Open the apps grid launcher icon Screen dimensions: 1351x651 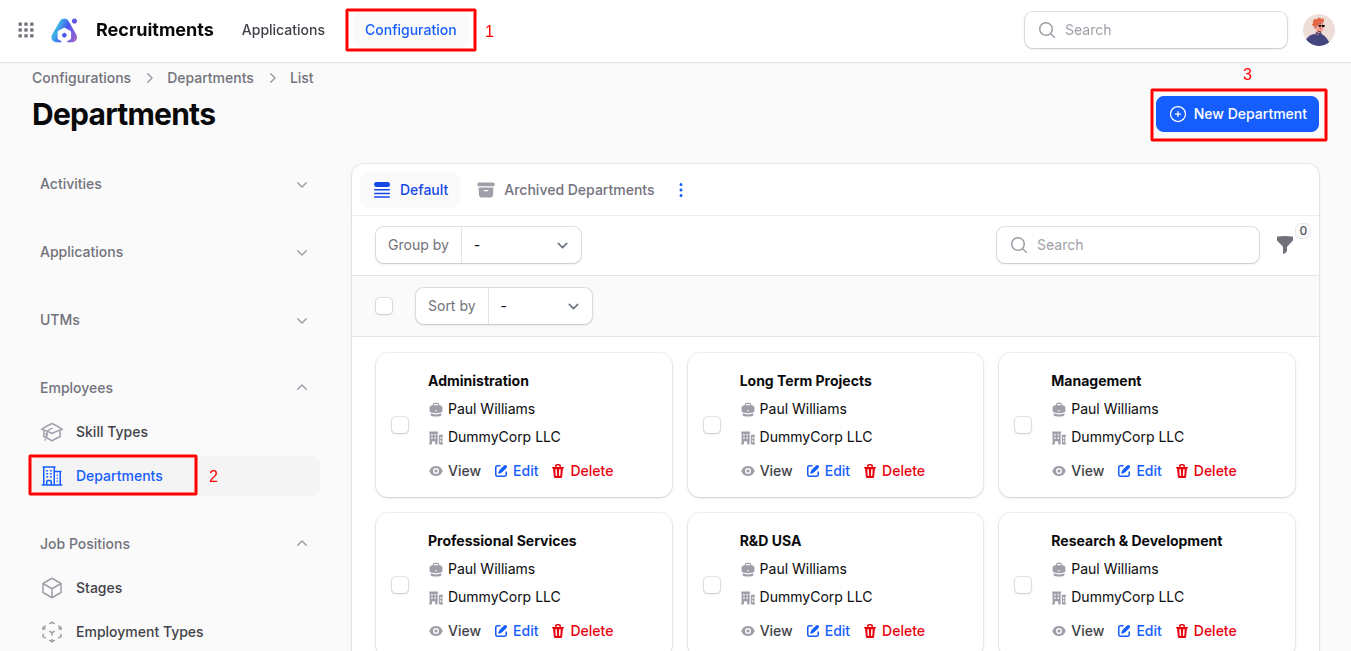(25, 29)
